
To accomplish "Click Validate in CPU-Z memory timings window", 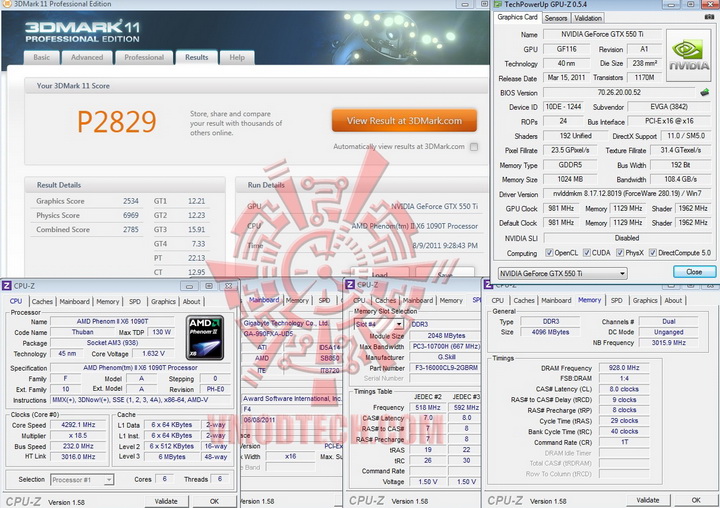I will click(x=648, y=500).
